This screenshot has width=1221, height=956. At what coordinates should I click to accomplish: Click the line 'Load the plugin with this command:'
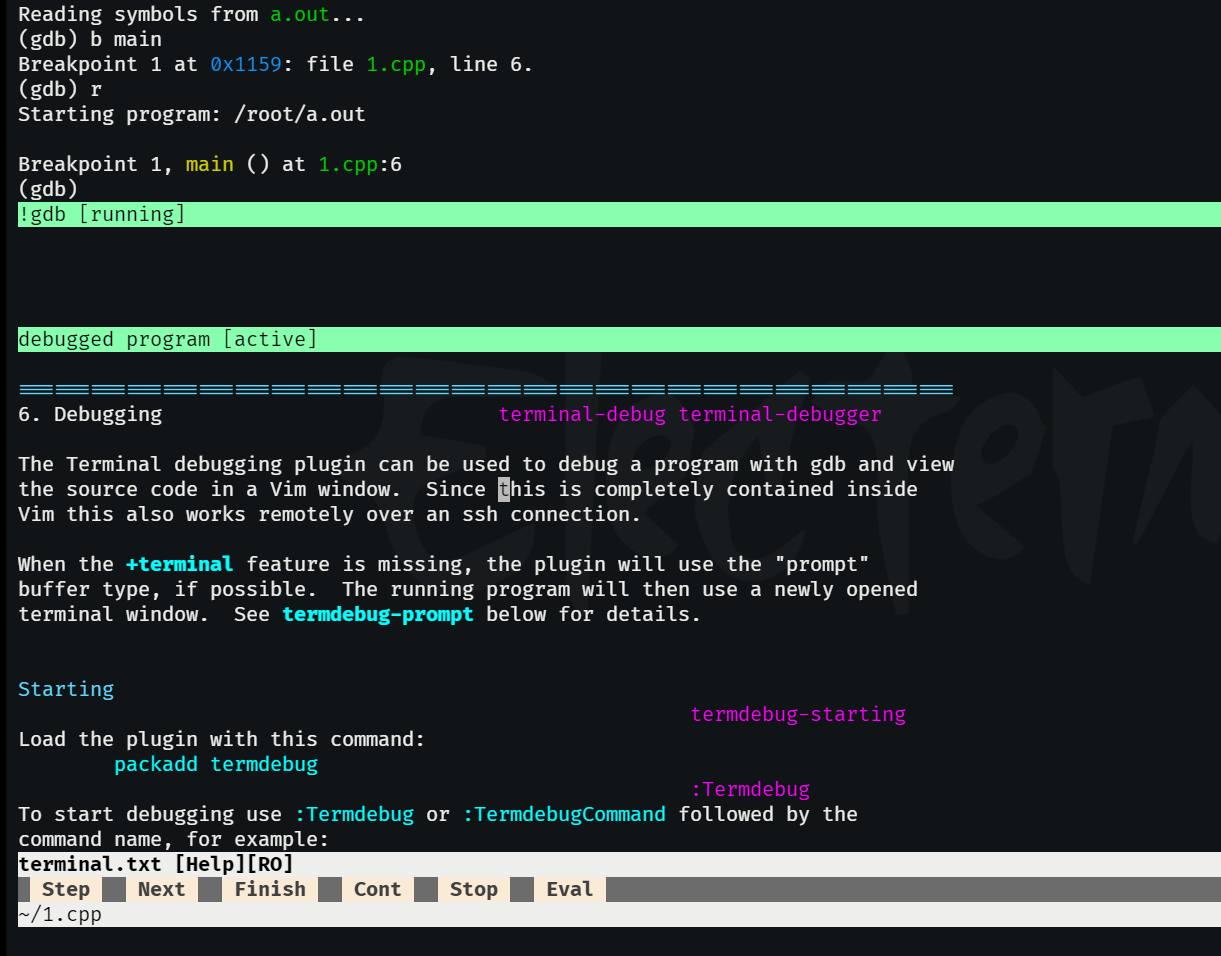(x=222, y=739)
